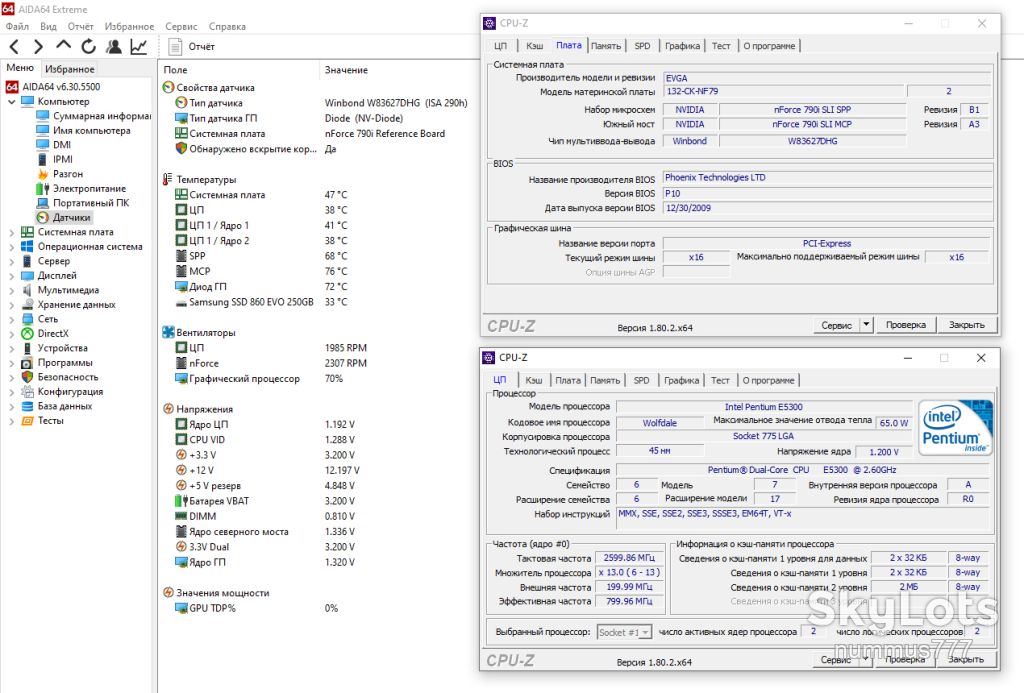Open О программе tab in upper CPU-Z
The width and height of the screenshot is (1024, 693).
coord(769,46)
